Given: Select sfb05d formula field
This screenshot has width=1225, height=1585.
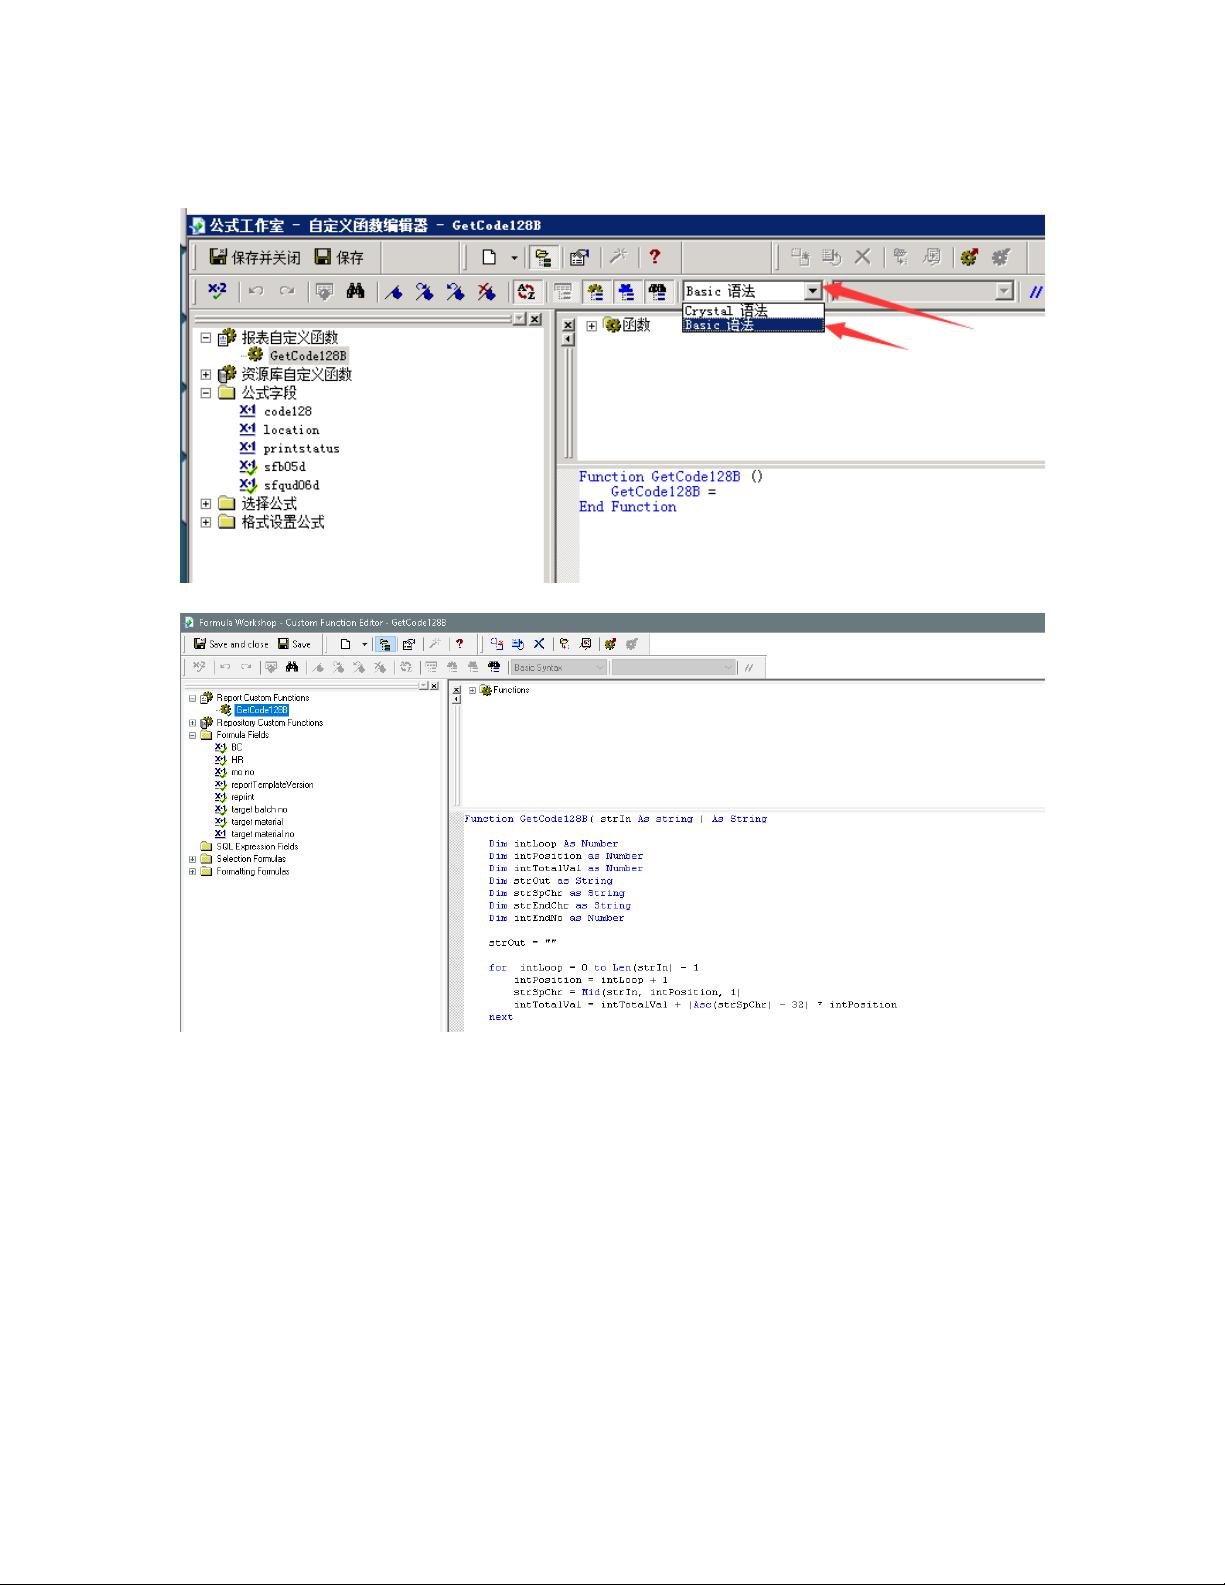Looking at the screenshot, I should pyautogui.click(x=285, y=467).
